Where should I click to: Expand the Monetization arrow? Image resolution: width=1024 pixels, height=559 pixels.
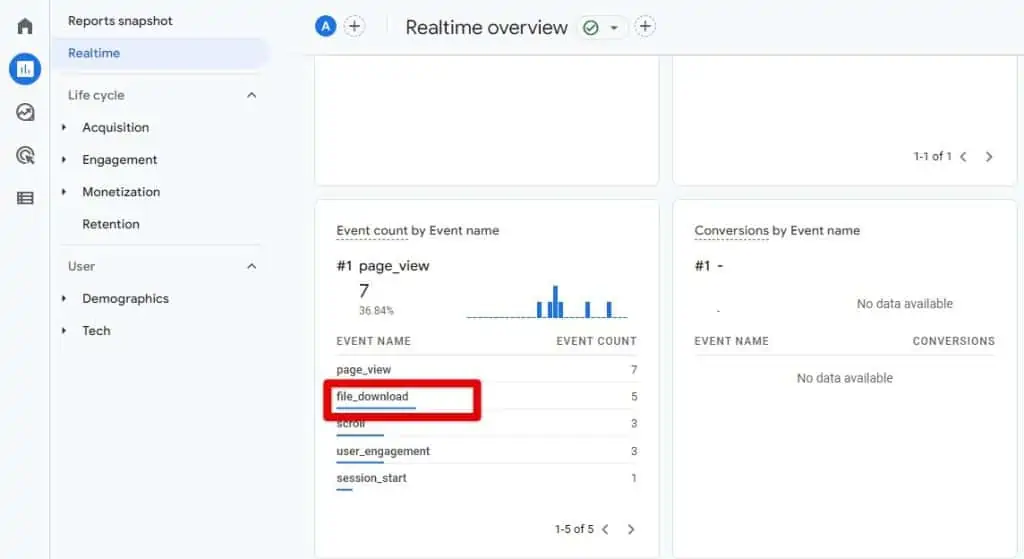(x=64, y=191)
